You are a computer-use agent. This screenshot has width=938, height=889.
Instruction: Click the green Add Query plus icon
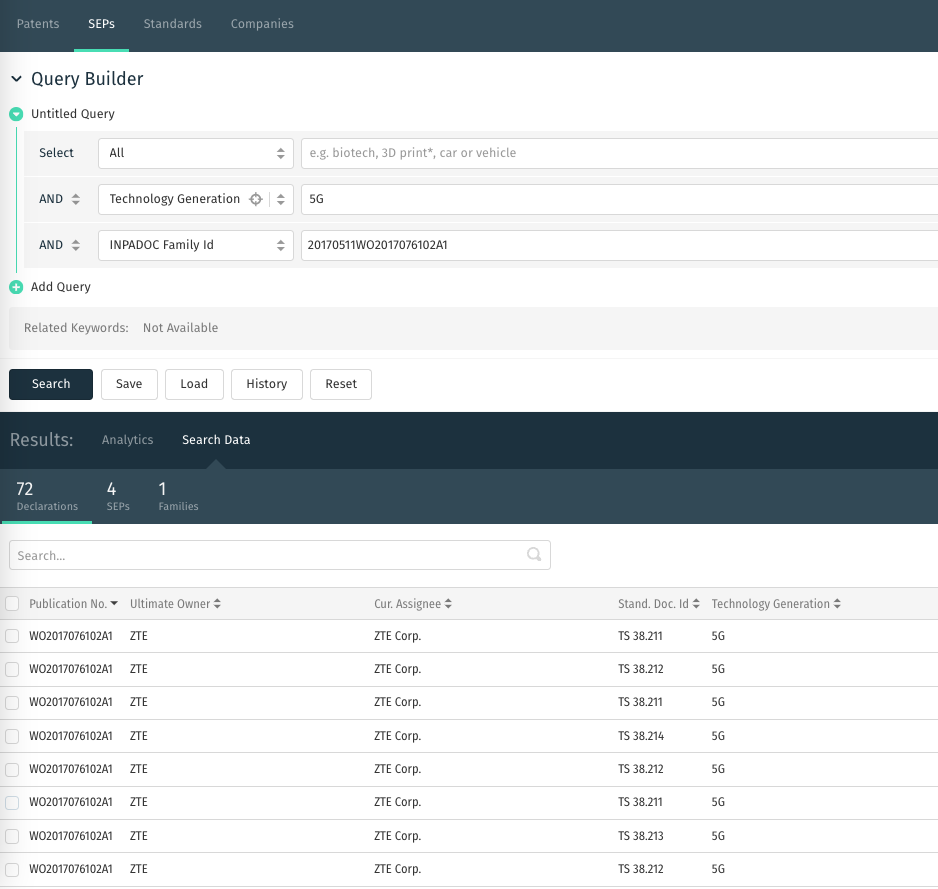point(16,287)
